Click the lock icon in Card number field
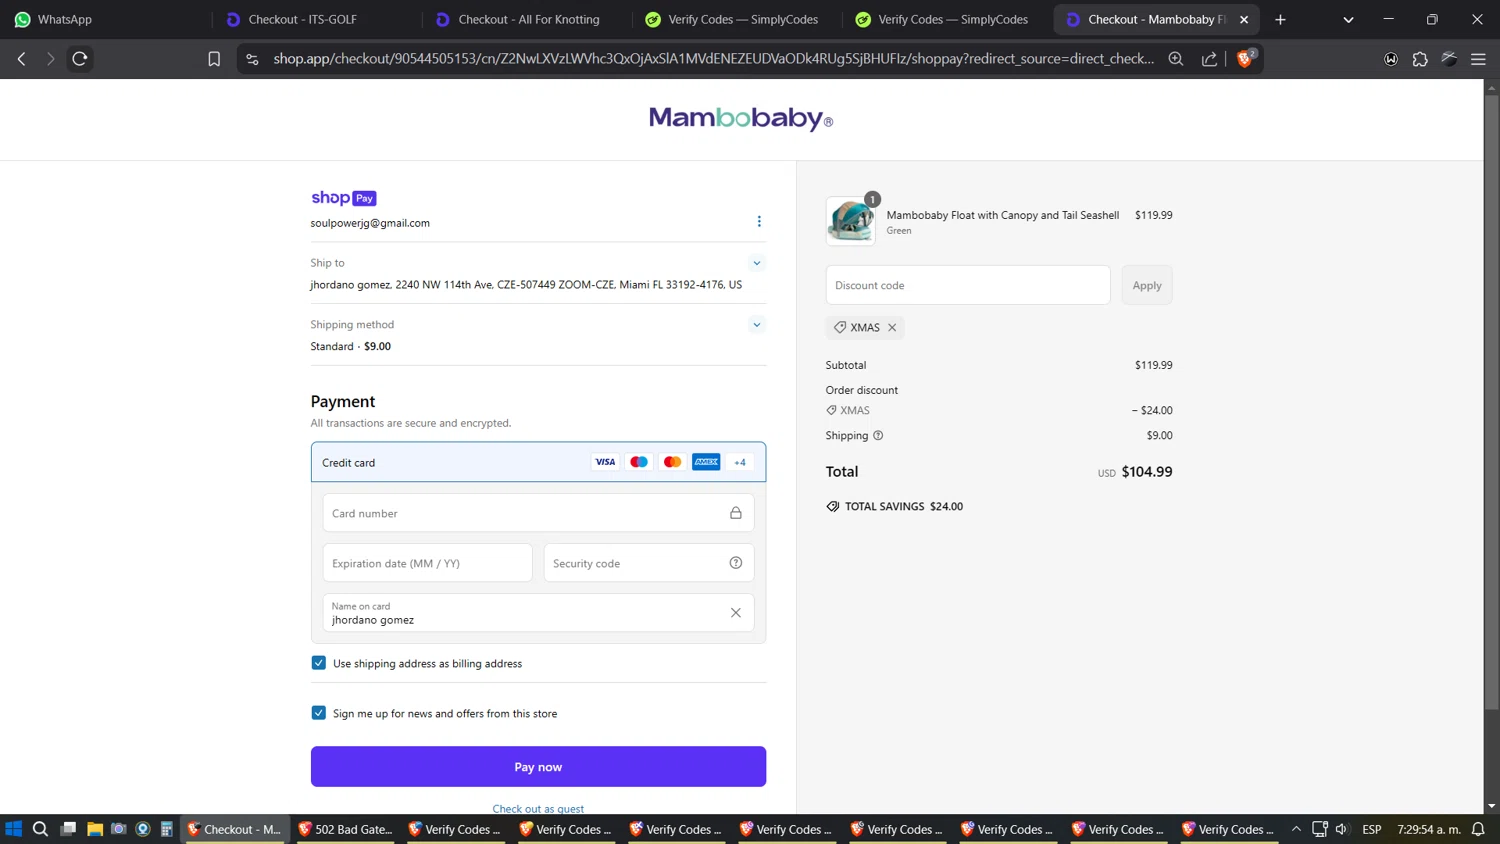The image size is (1500, 844). tap(736, 513)
